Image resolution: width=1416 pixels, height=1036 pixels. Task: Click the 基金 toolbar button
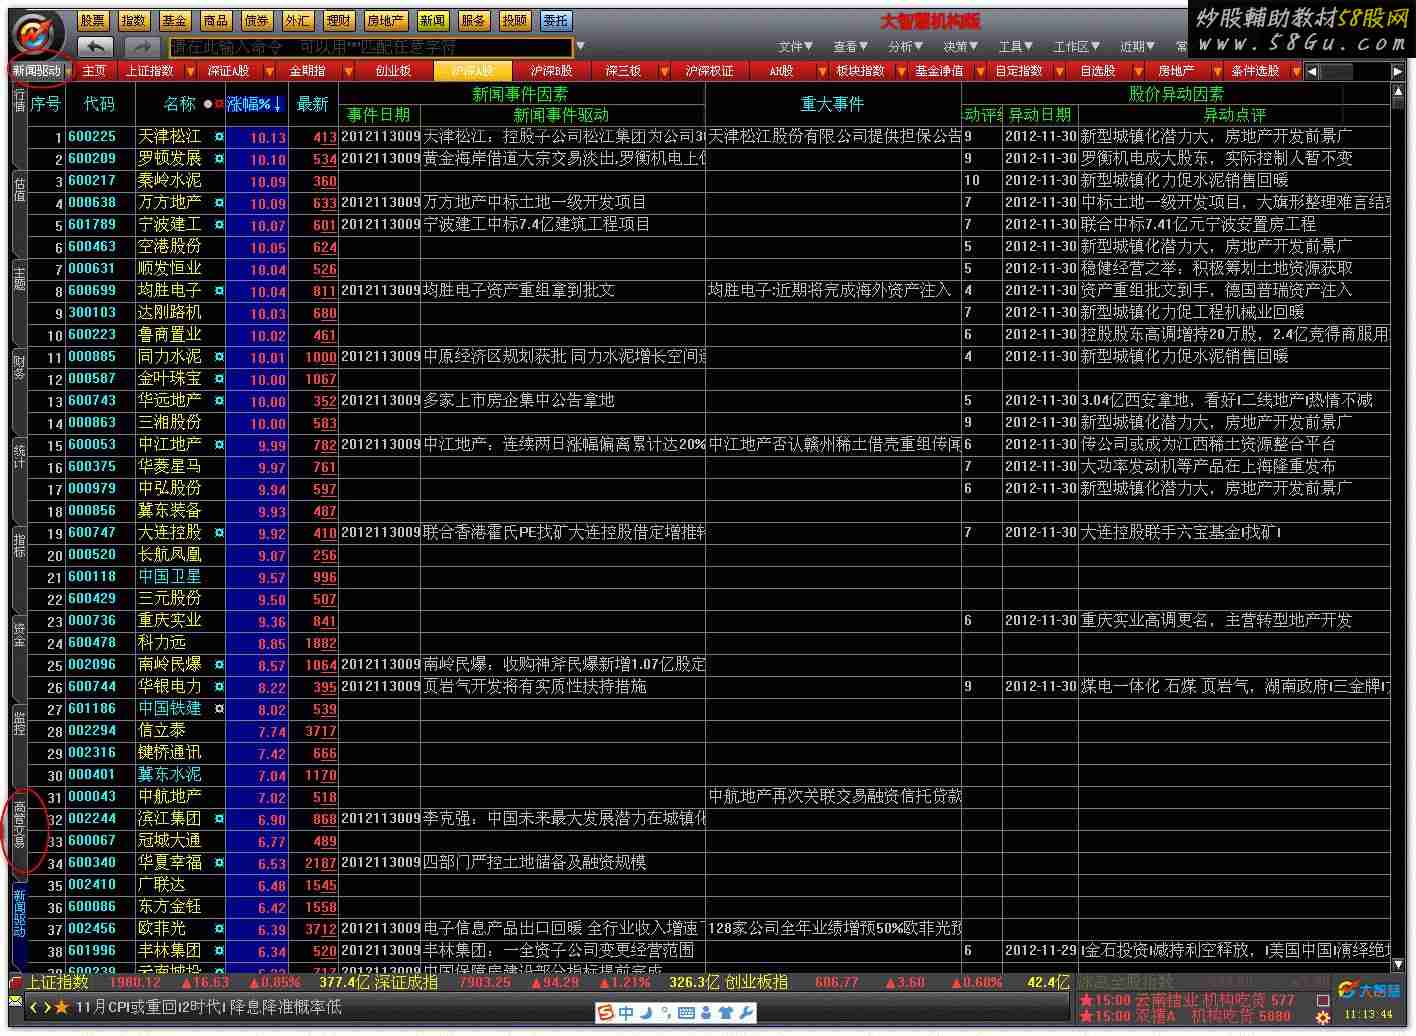(174, 20)
